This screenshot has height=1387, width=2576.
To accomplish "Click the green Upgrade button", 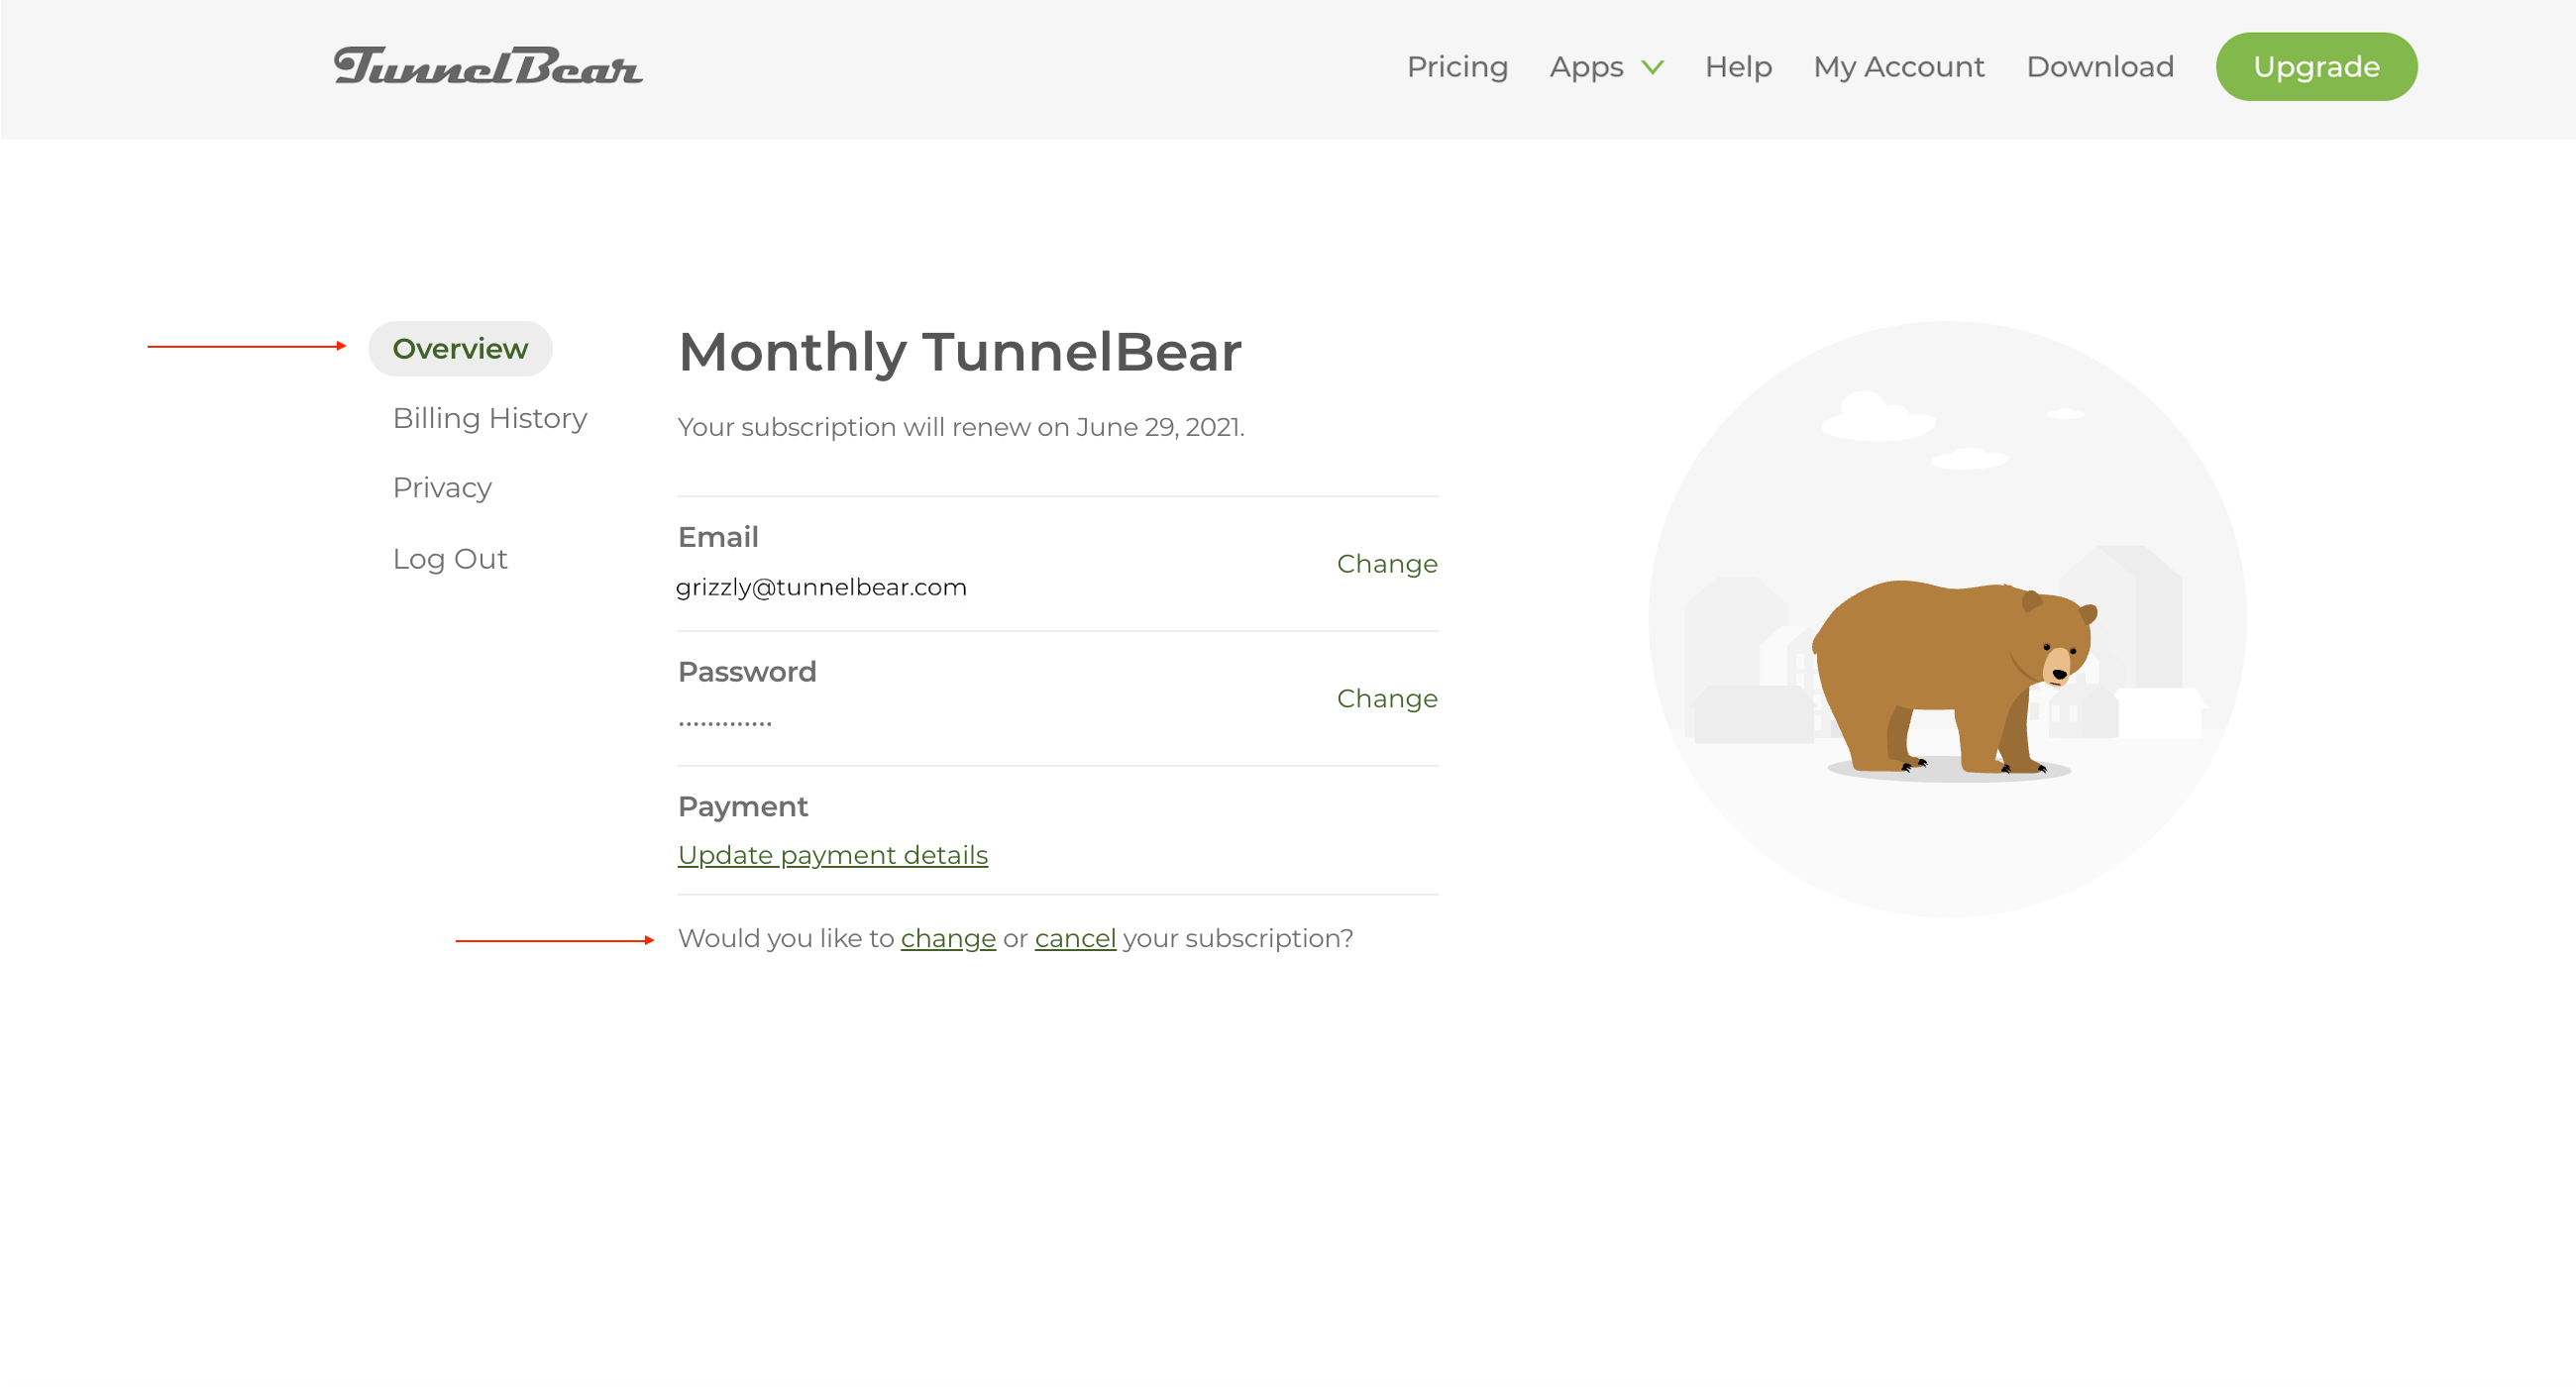I will pyautogui.click(x=2316, y=67).
